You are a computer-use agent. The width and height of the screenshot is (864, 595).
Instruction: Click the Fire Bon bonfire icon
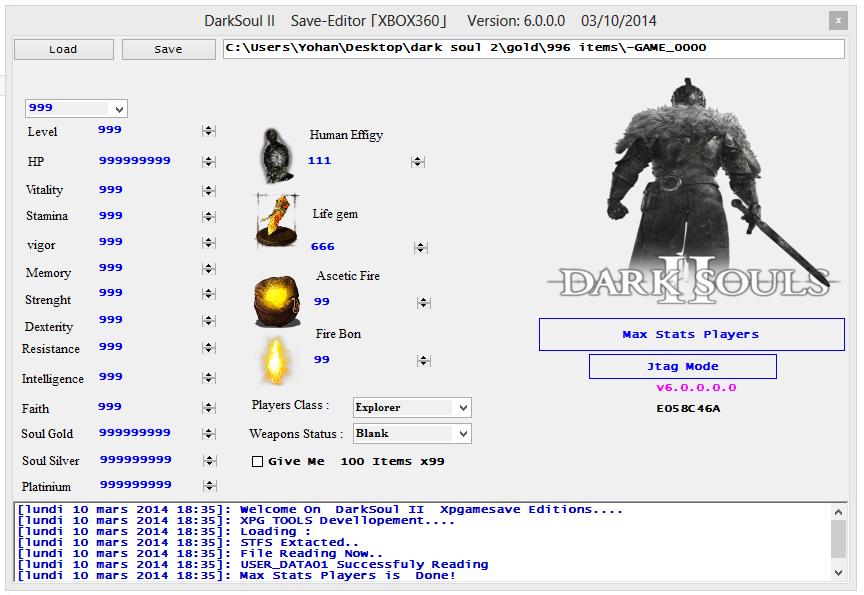273,360
